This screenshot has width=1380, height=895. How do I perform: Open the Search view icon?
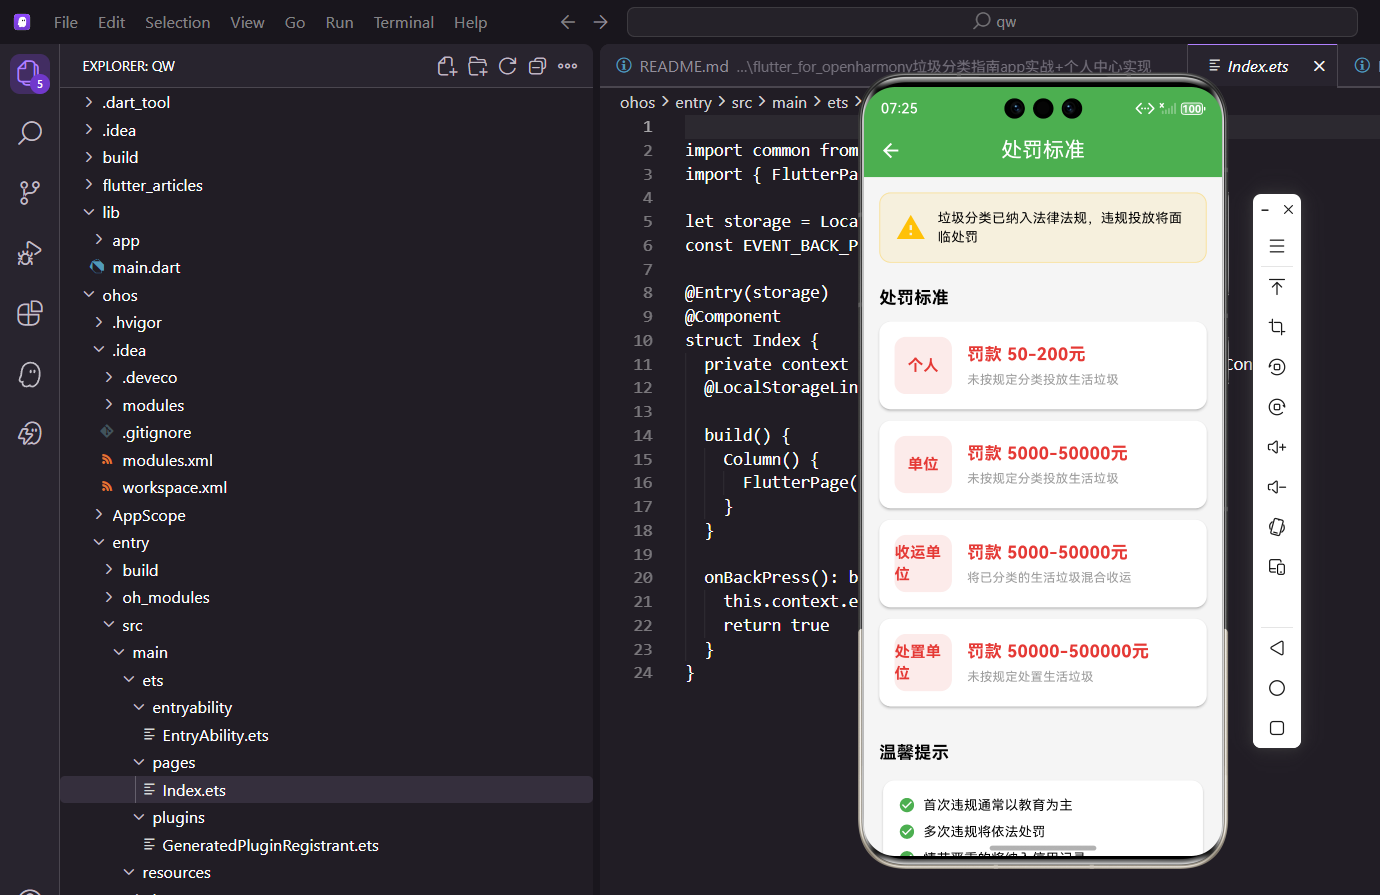click(x=30, y=133)
